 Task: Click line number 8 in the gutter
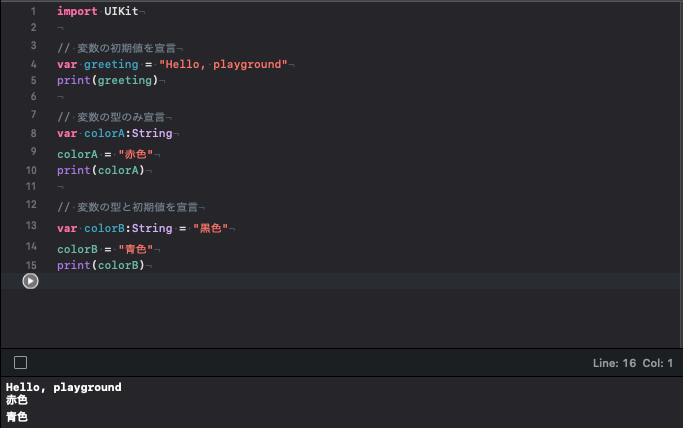click(33, 133)
